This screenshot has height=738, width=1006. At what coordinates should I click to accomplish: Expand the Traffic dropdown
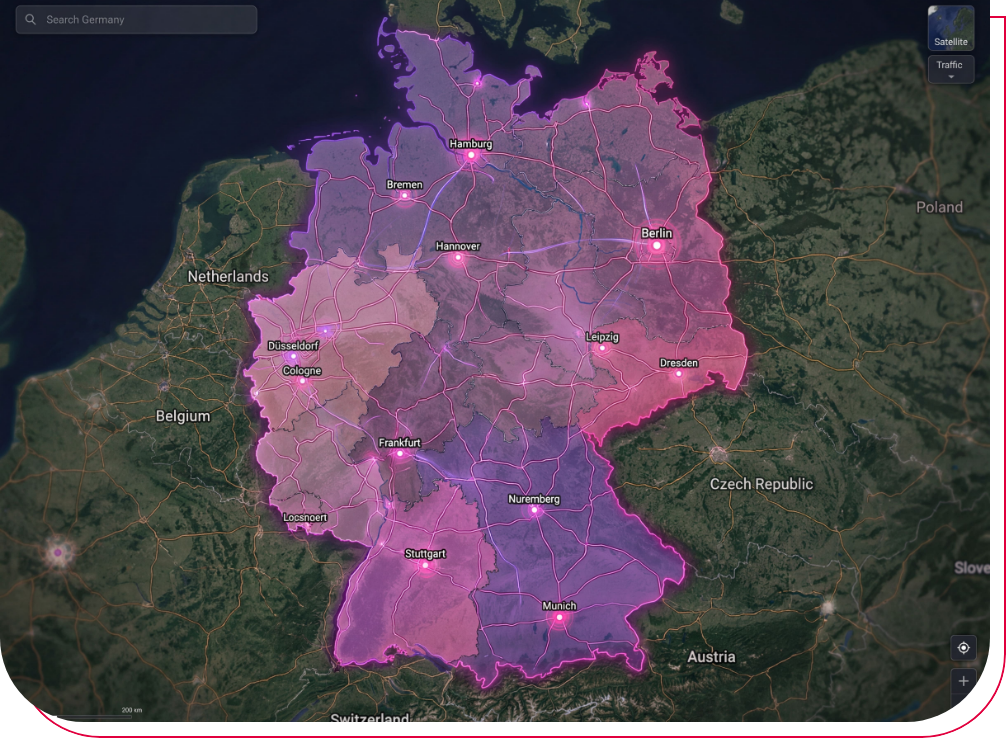(x=950, y=70)
